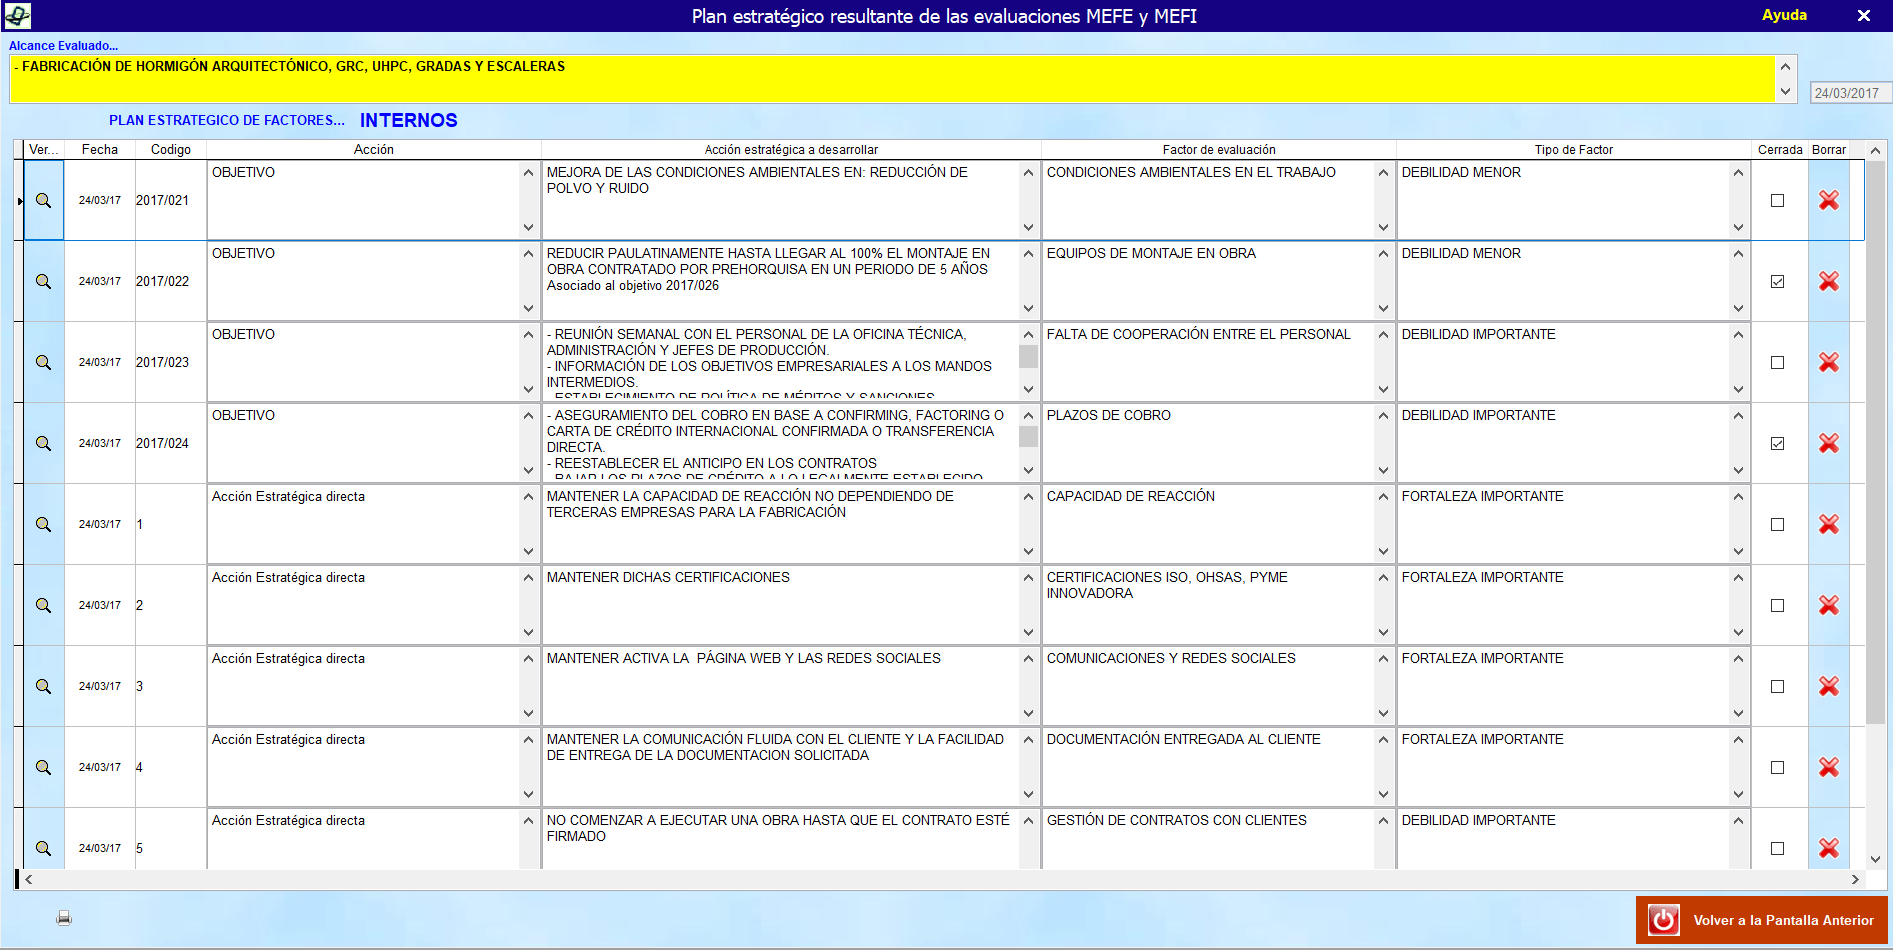Mark DOCUMENTACIÓN ENTREGADA AL CLIENTE row as Cerrada
The height and width of the screenshot is (950, 1893).
pyautogui.click(x=1777, y=767)
